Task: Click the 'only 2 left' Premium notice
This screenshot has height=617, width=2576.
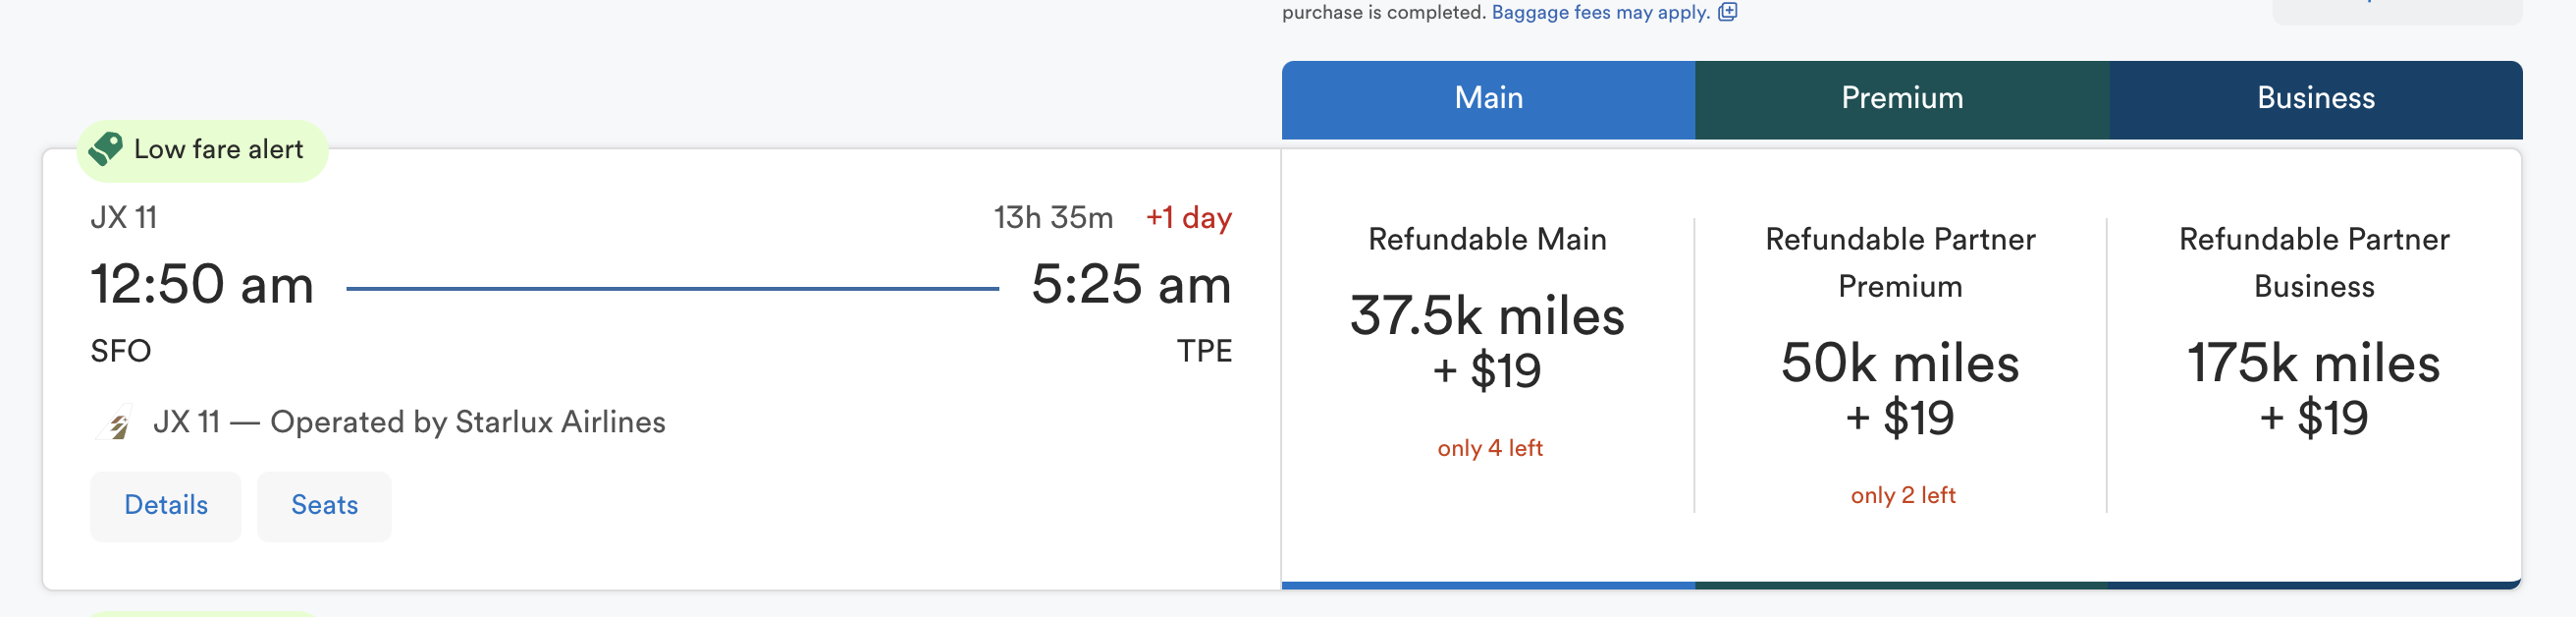Action: coord(1902,496)
